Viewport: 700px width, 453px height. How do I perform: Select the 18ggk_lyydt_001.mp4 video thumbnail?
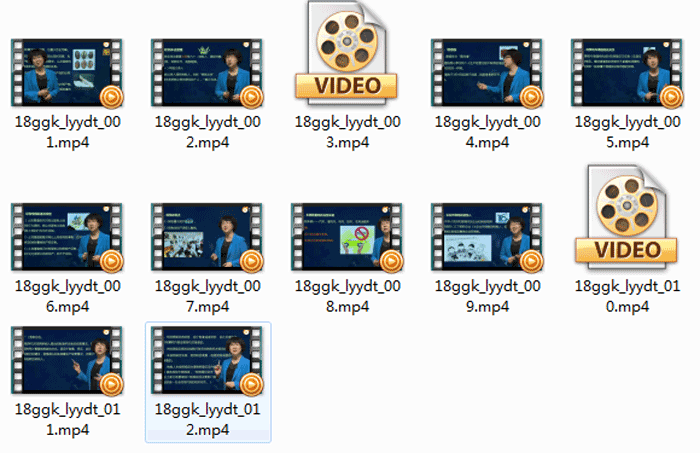click(67, 73)
